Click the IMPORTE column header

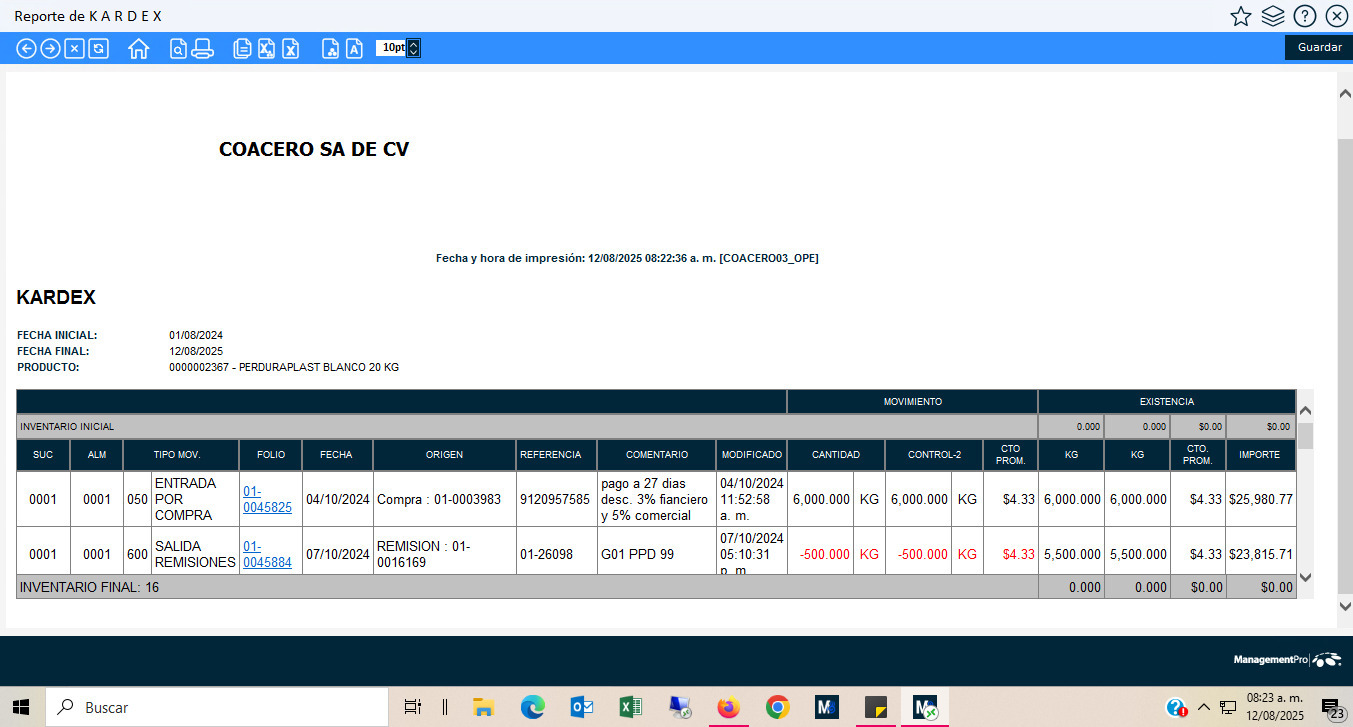[1261, 455]
